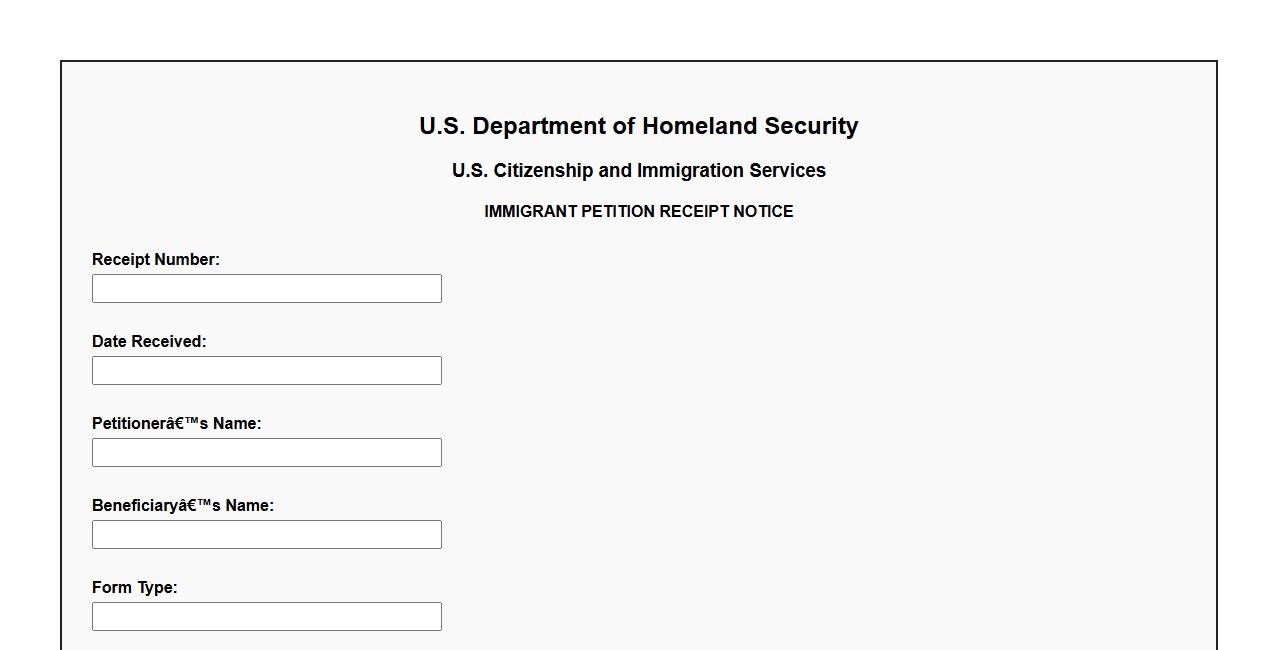Image resolution: width=1278 pixels, height=650 pixels.
Task: Select the Petitioner's Name input field
Action: [266, 453]
